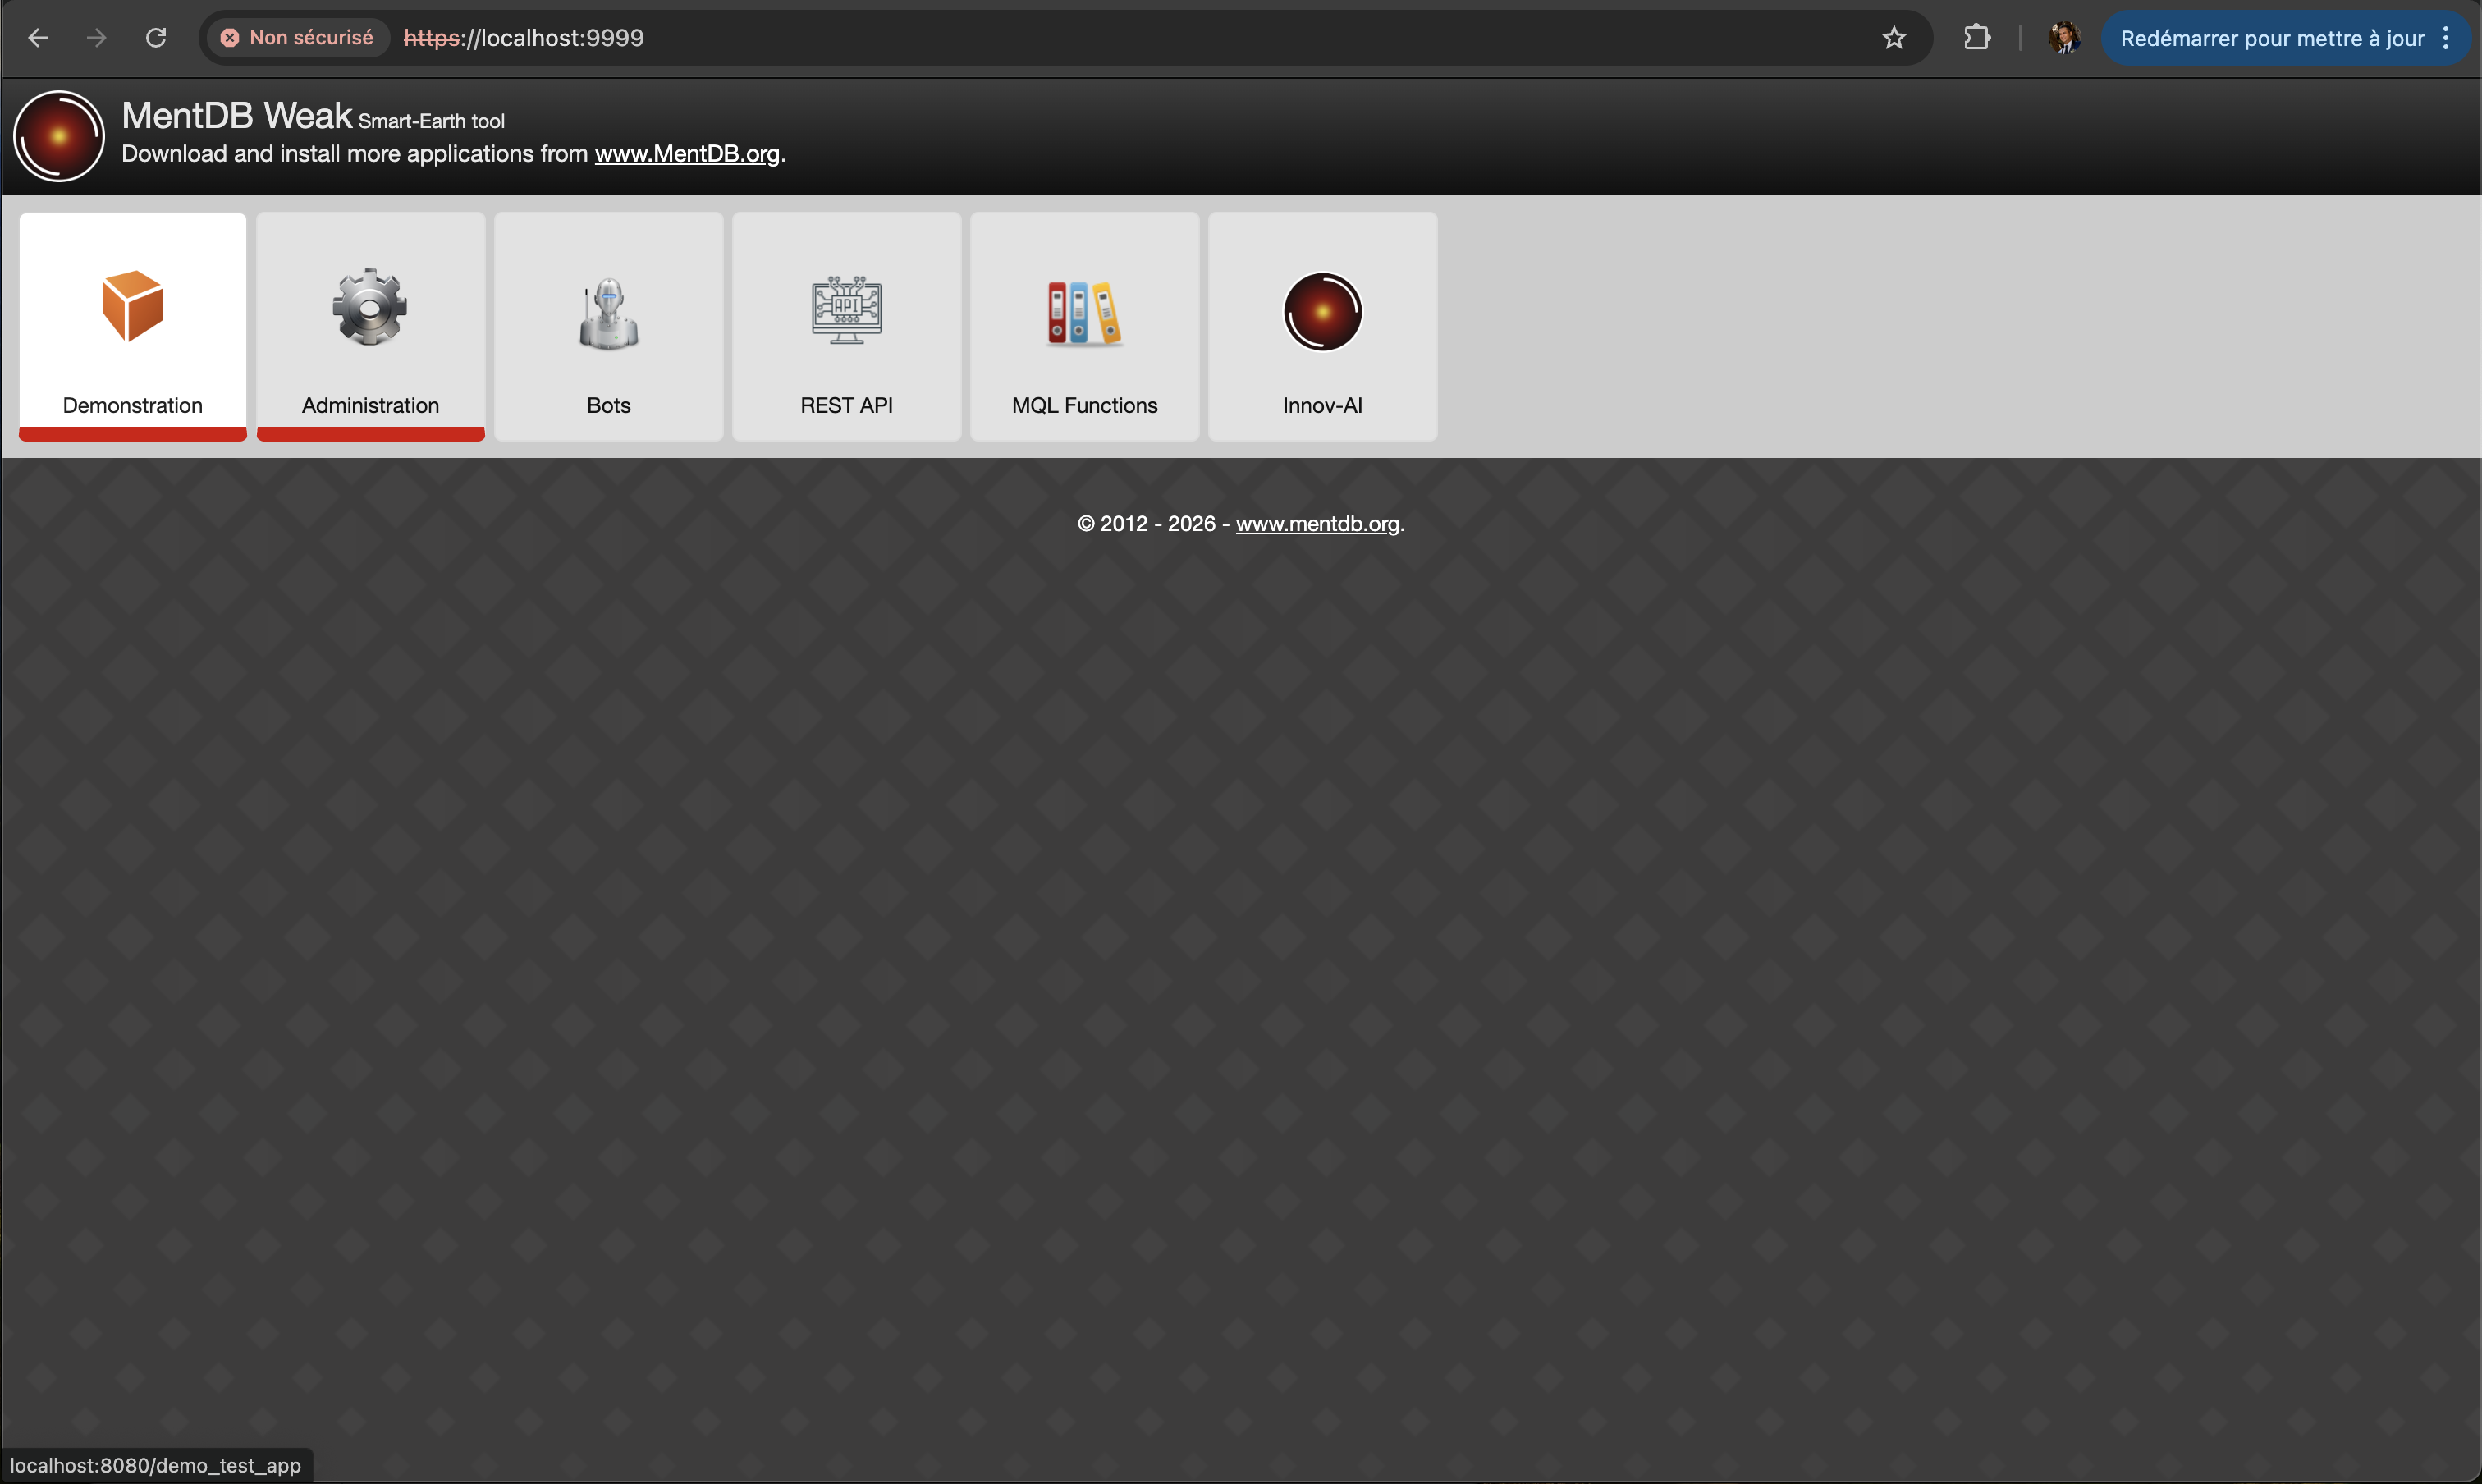
Task: Select the MQL Functions tile label
Action: pyautogui.click(x=1084, y=405)
